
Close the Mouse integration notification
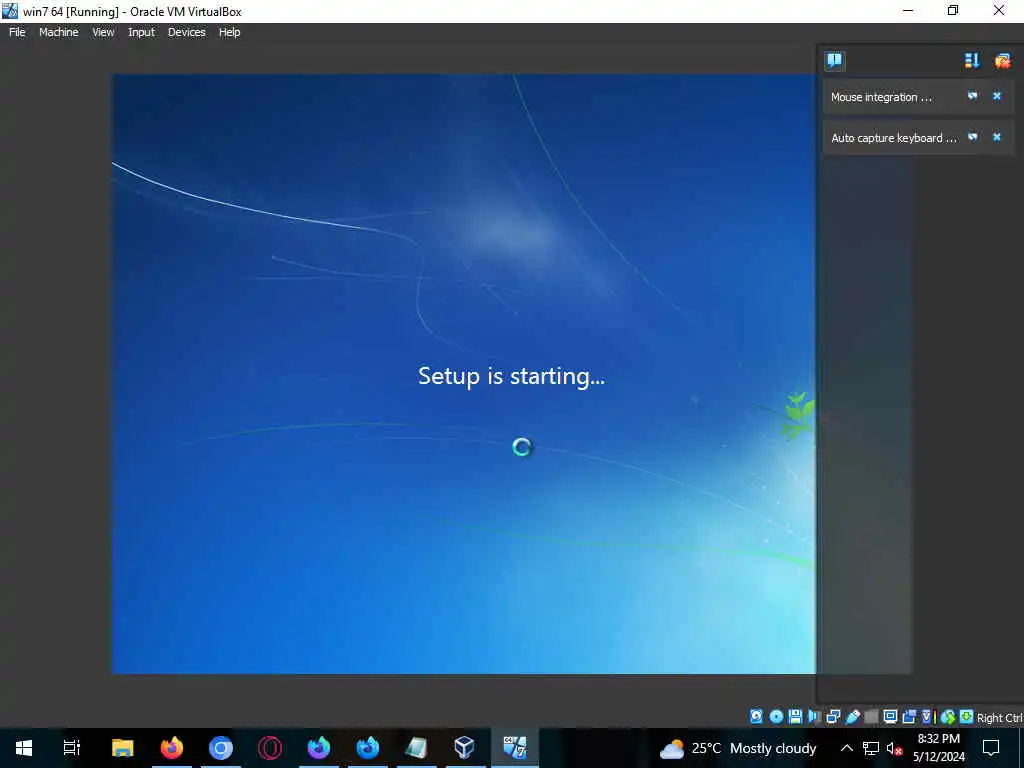coord(997,96)
